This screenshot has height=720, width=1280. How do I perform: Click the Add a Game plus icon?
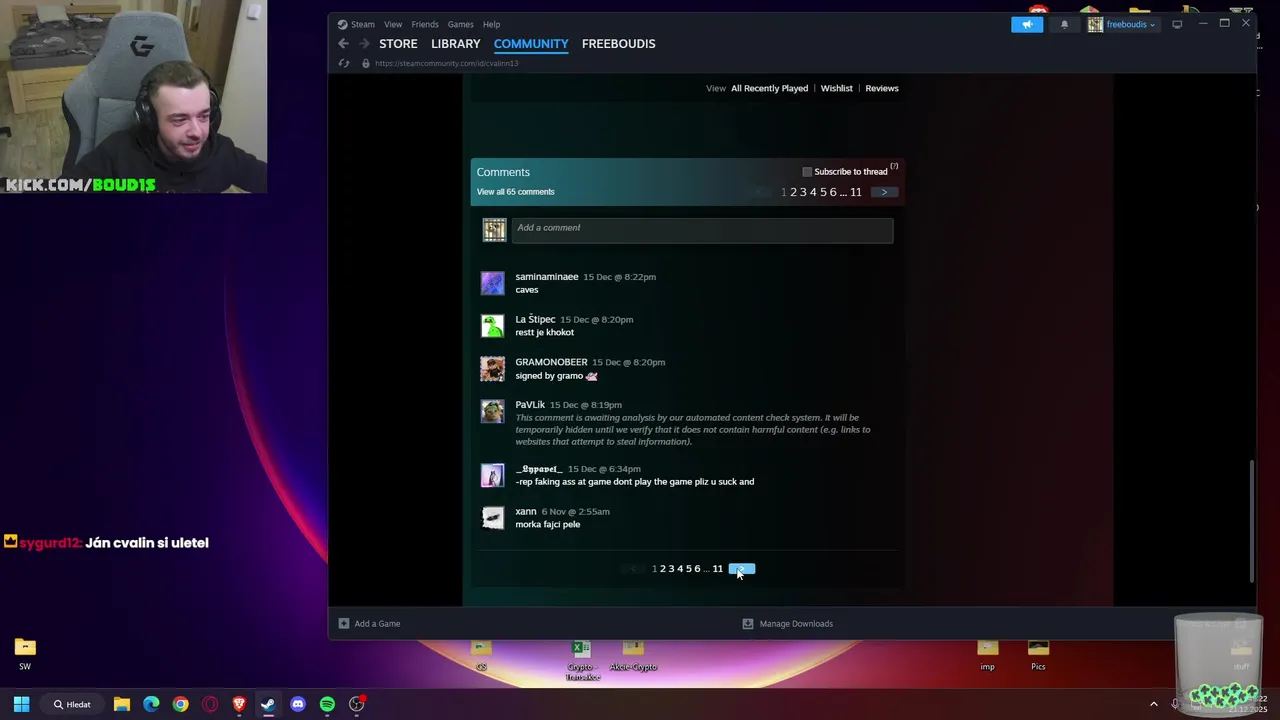click(344, 623)
